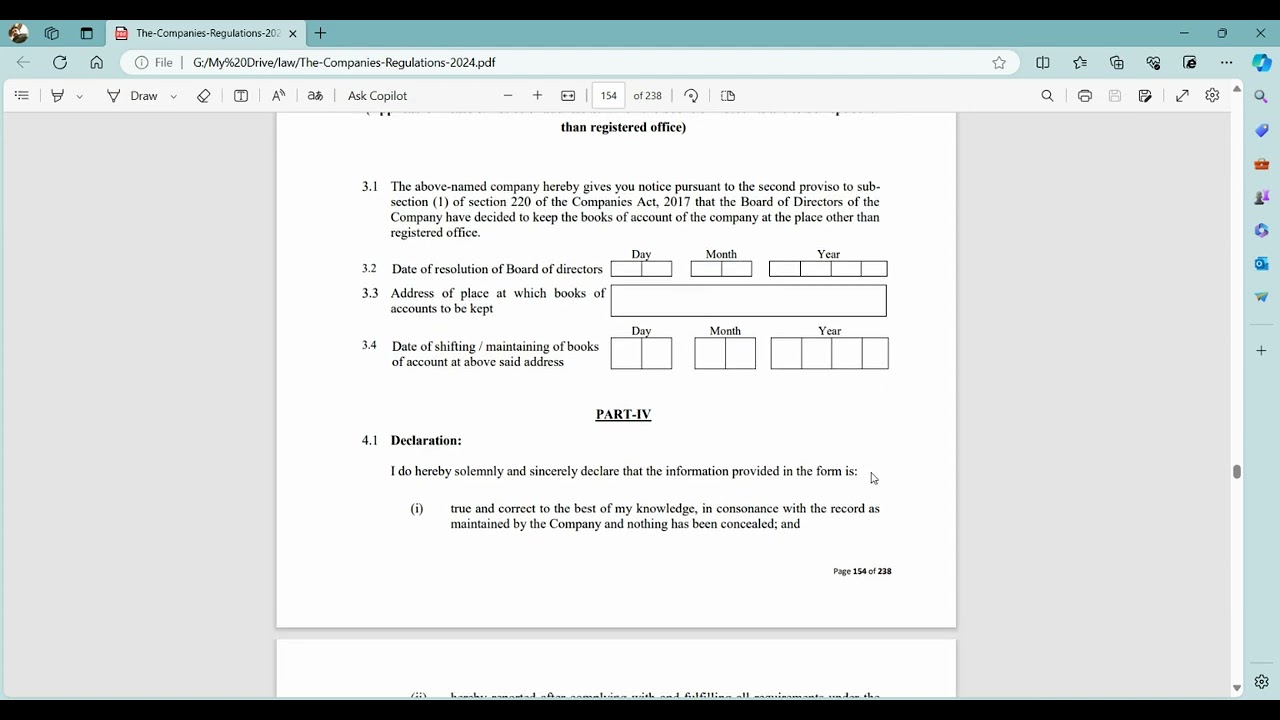Open the Edge extension icon beside essentials
The image size is (1280, 720).
coord(1190,62)
